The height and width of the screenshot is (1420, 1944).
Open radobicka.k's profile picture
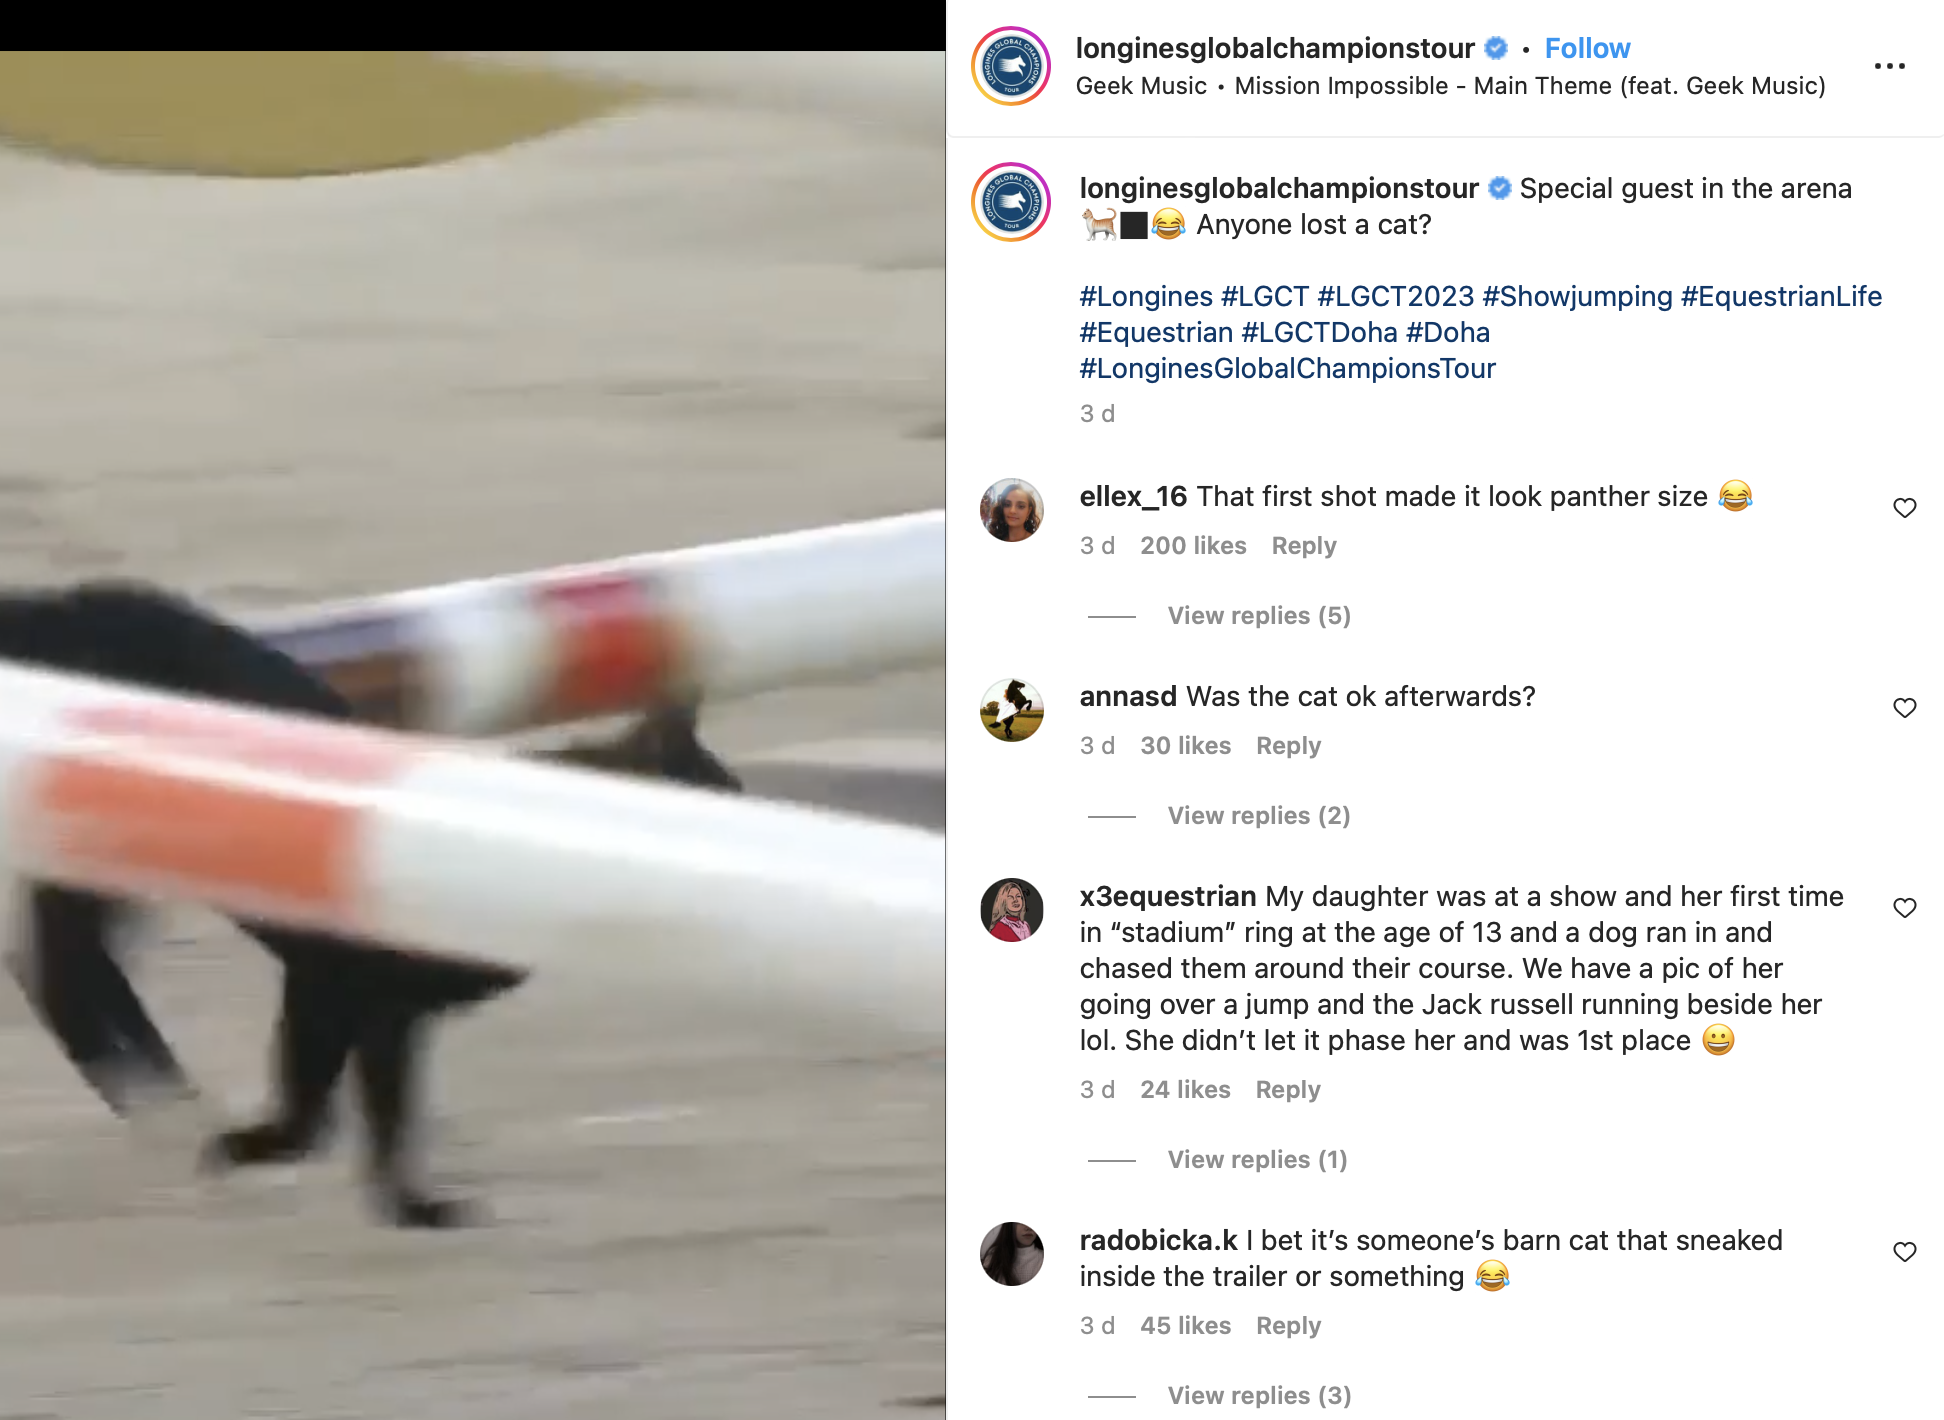coord(1011,1254)
